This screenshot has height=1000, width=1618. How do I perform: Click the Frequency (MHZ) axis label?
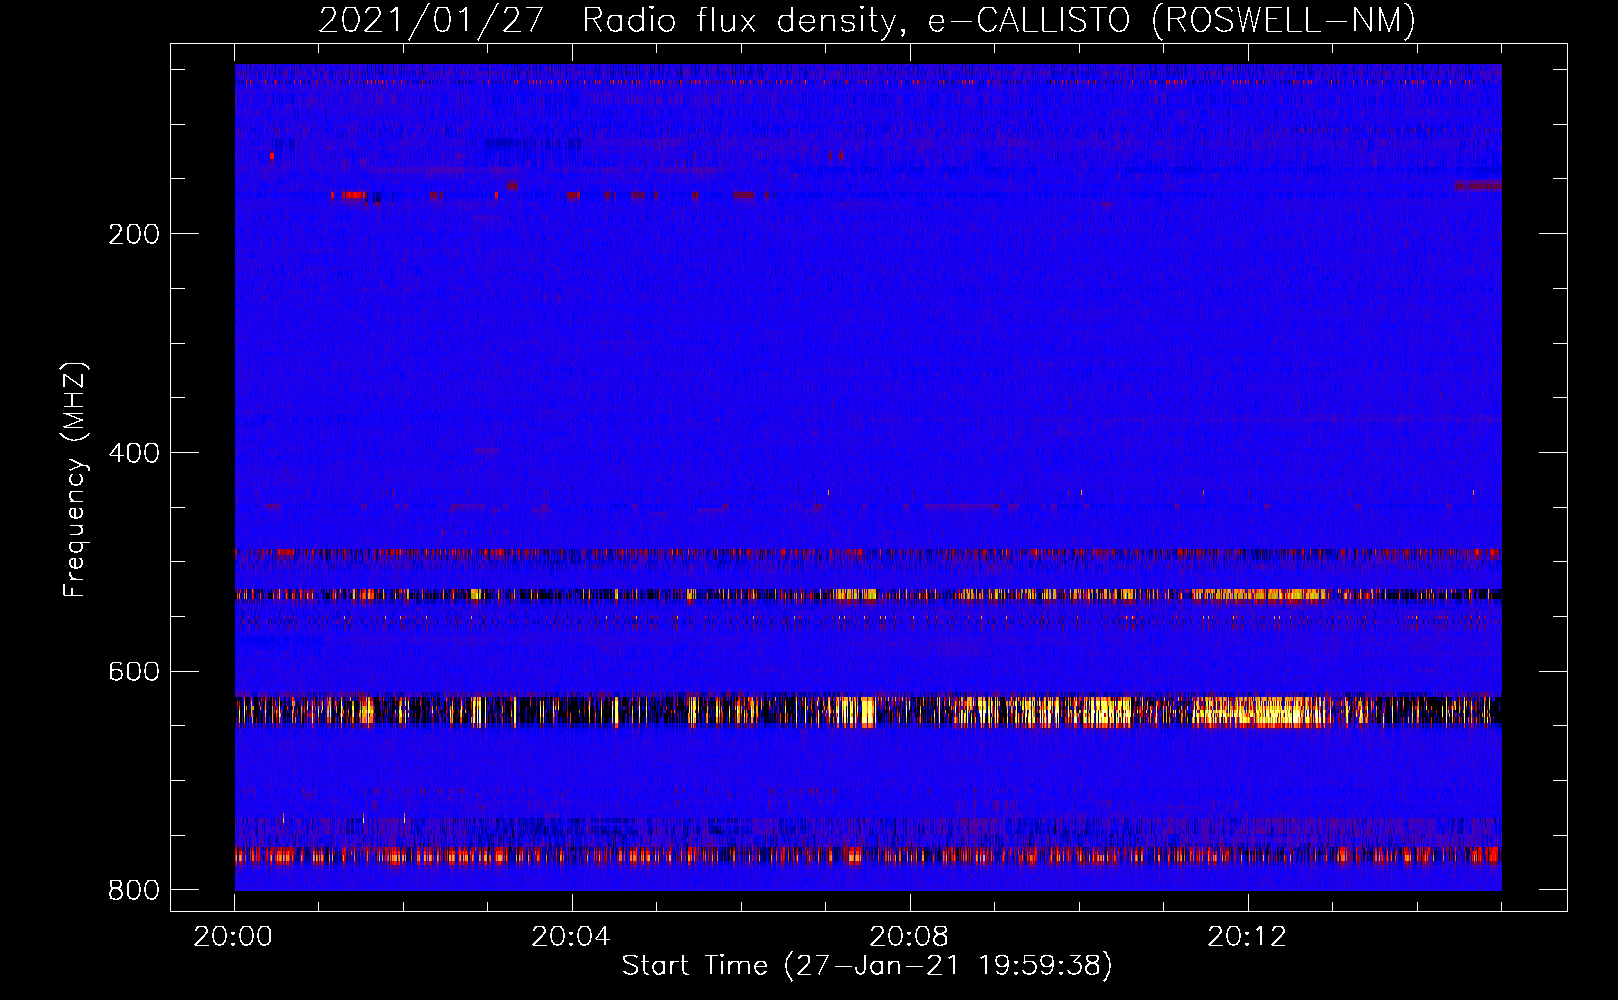75,480
